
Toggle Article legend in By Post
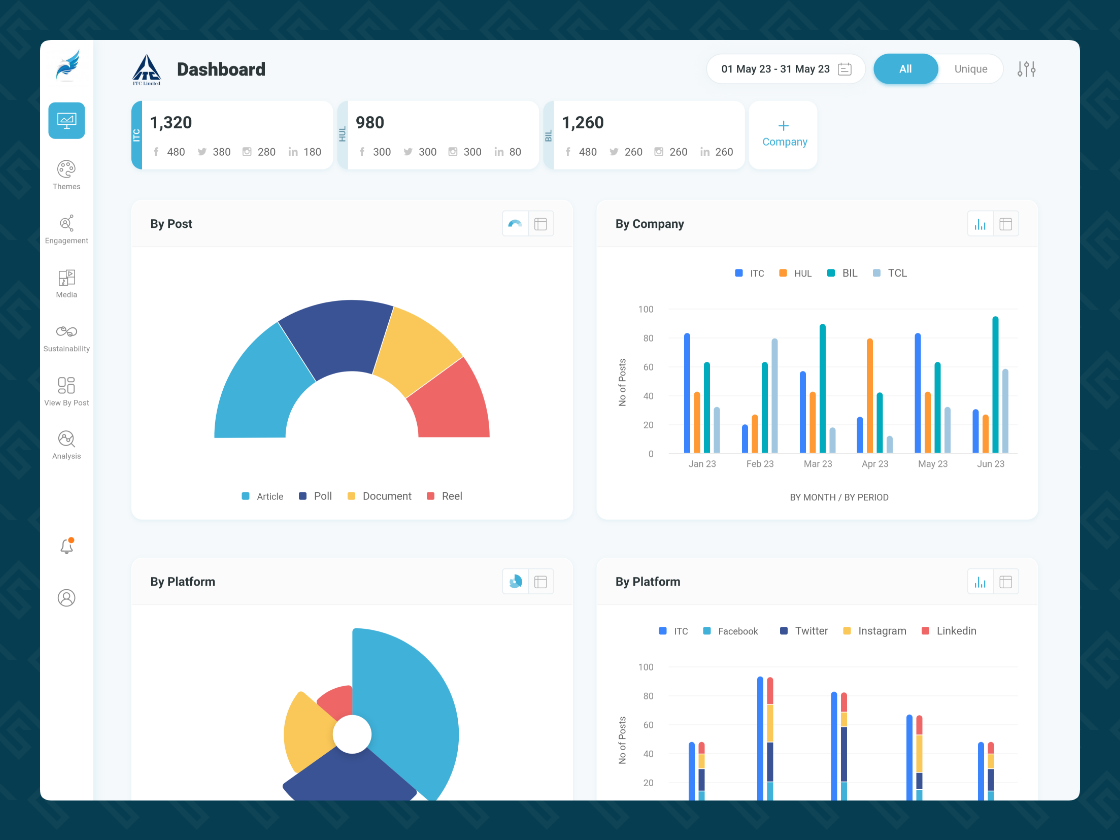(x=263, y=496)
